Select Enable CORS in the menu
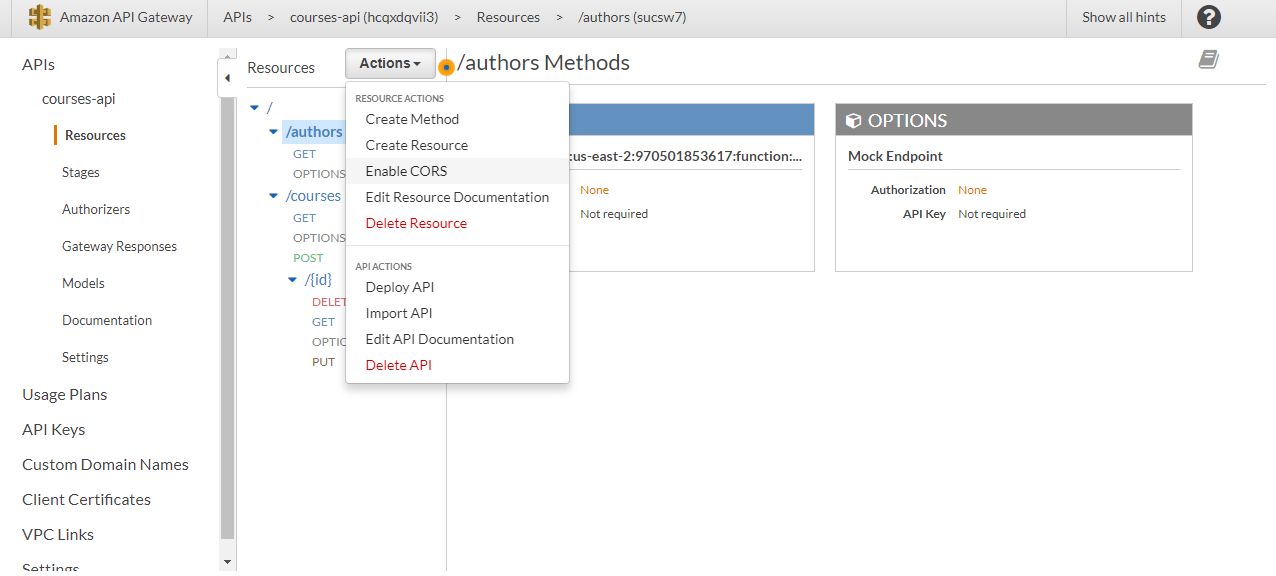 coord(457,171)
